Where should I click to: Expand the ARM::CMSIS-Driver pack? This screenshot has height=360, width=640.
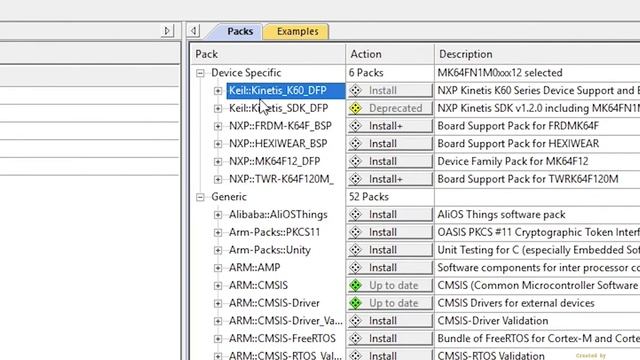click(x=218, y=303)
